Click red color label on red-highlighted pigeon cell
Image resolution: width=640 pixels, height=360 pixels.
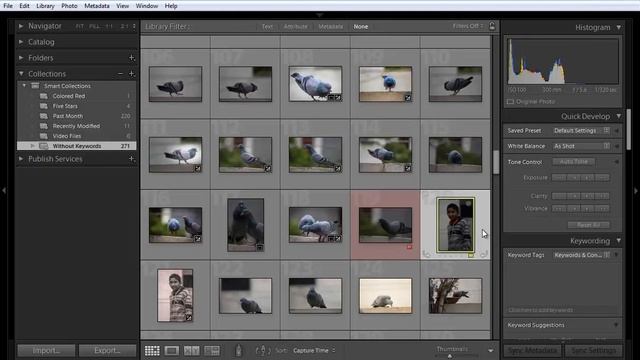click(409, 247)
